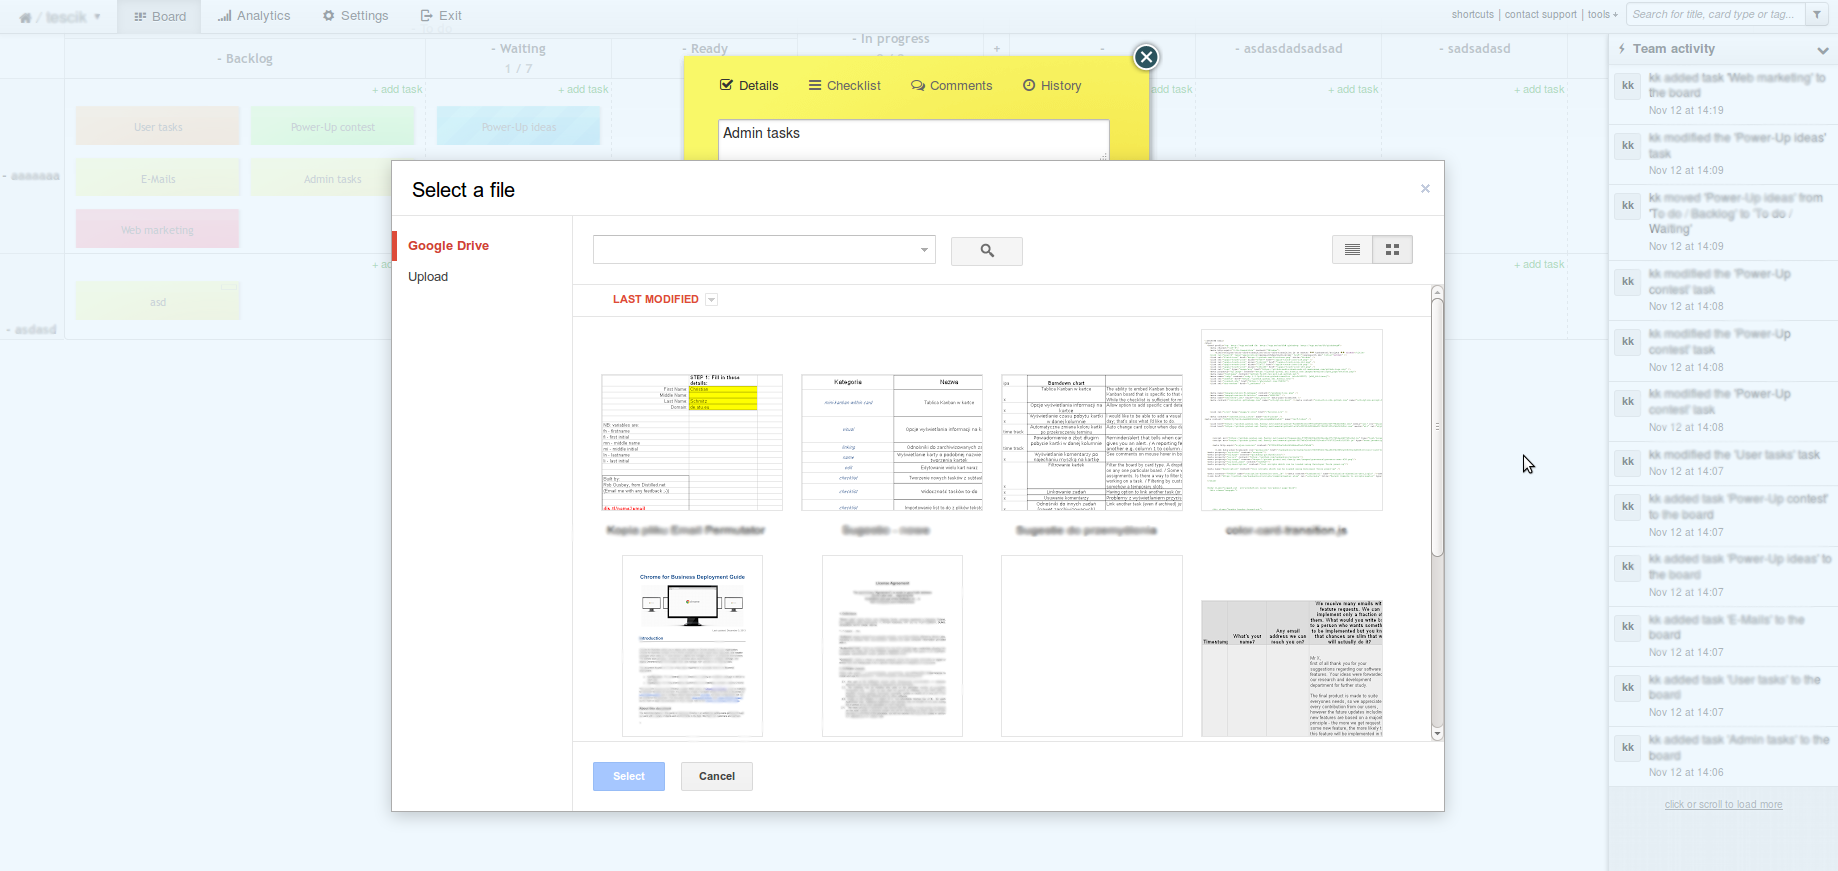The height and width of the screenshot is (871, 1838).
Task: Switch file picker to list view
Action: pyautogui.click(x=1352, y=250)
